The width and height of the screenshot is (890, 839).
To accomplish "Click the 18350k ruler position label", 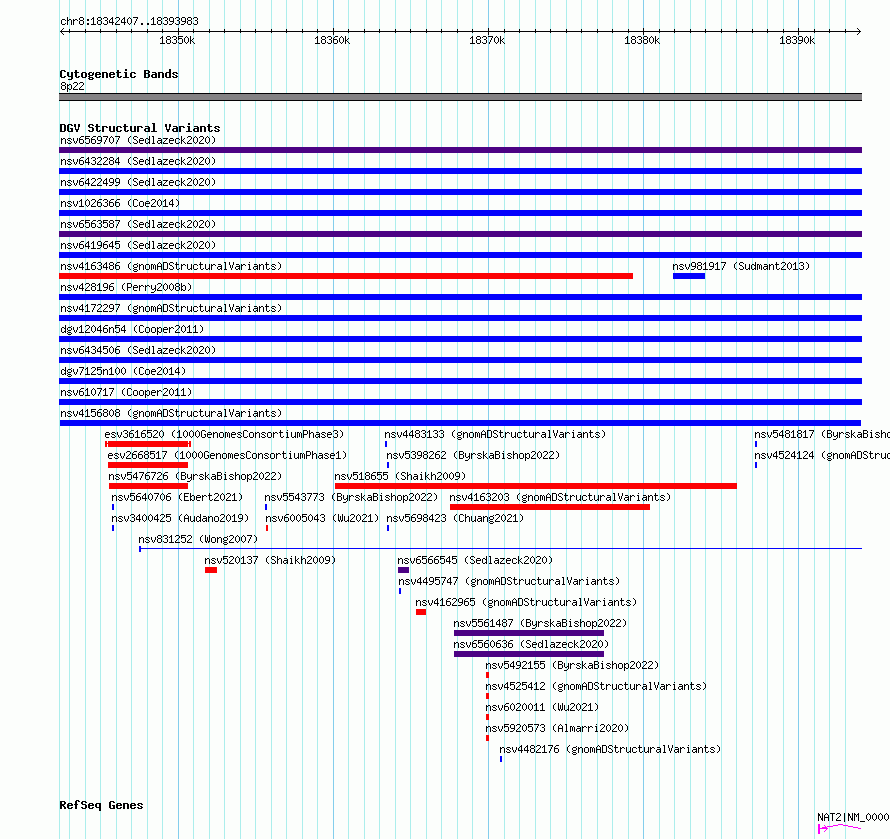I will coord(177,40).
